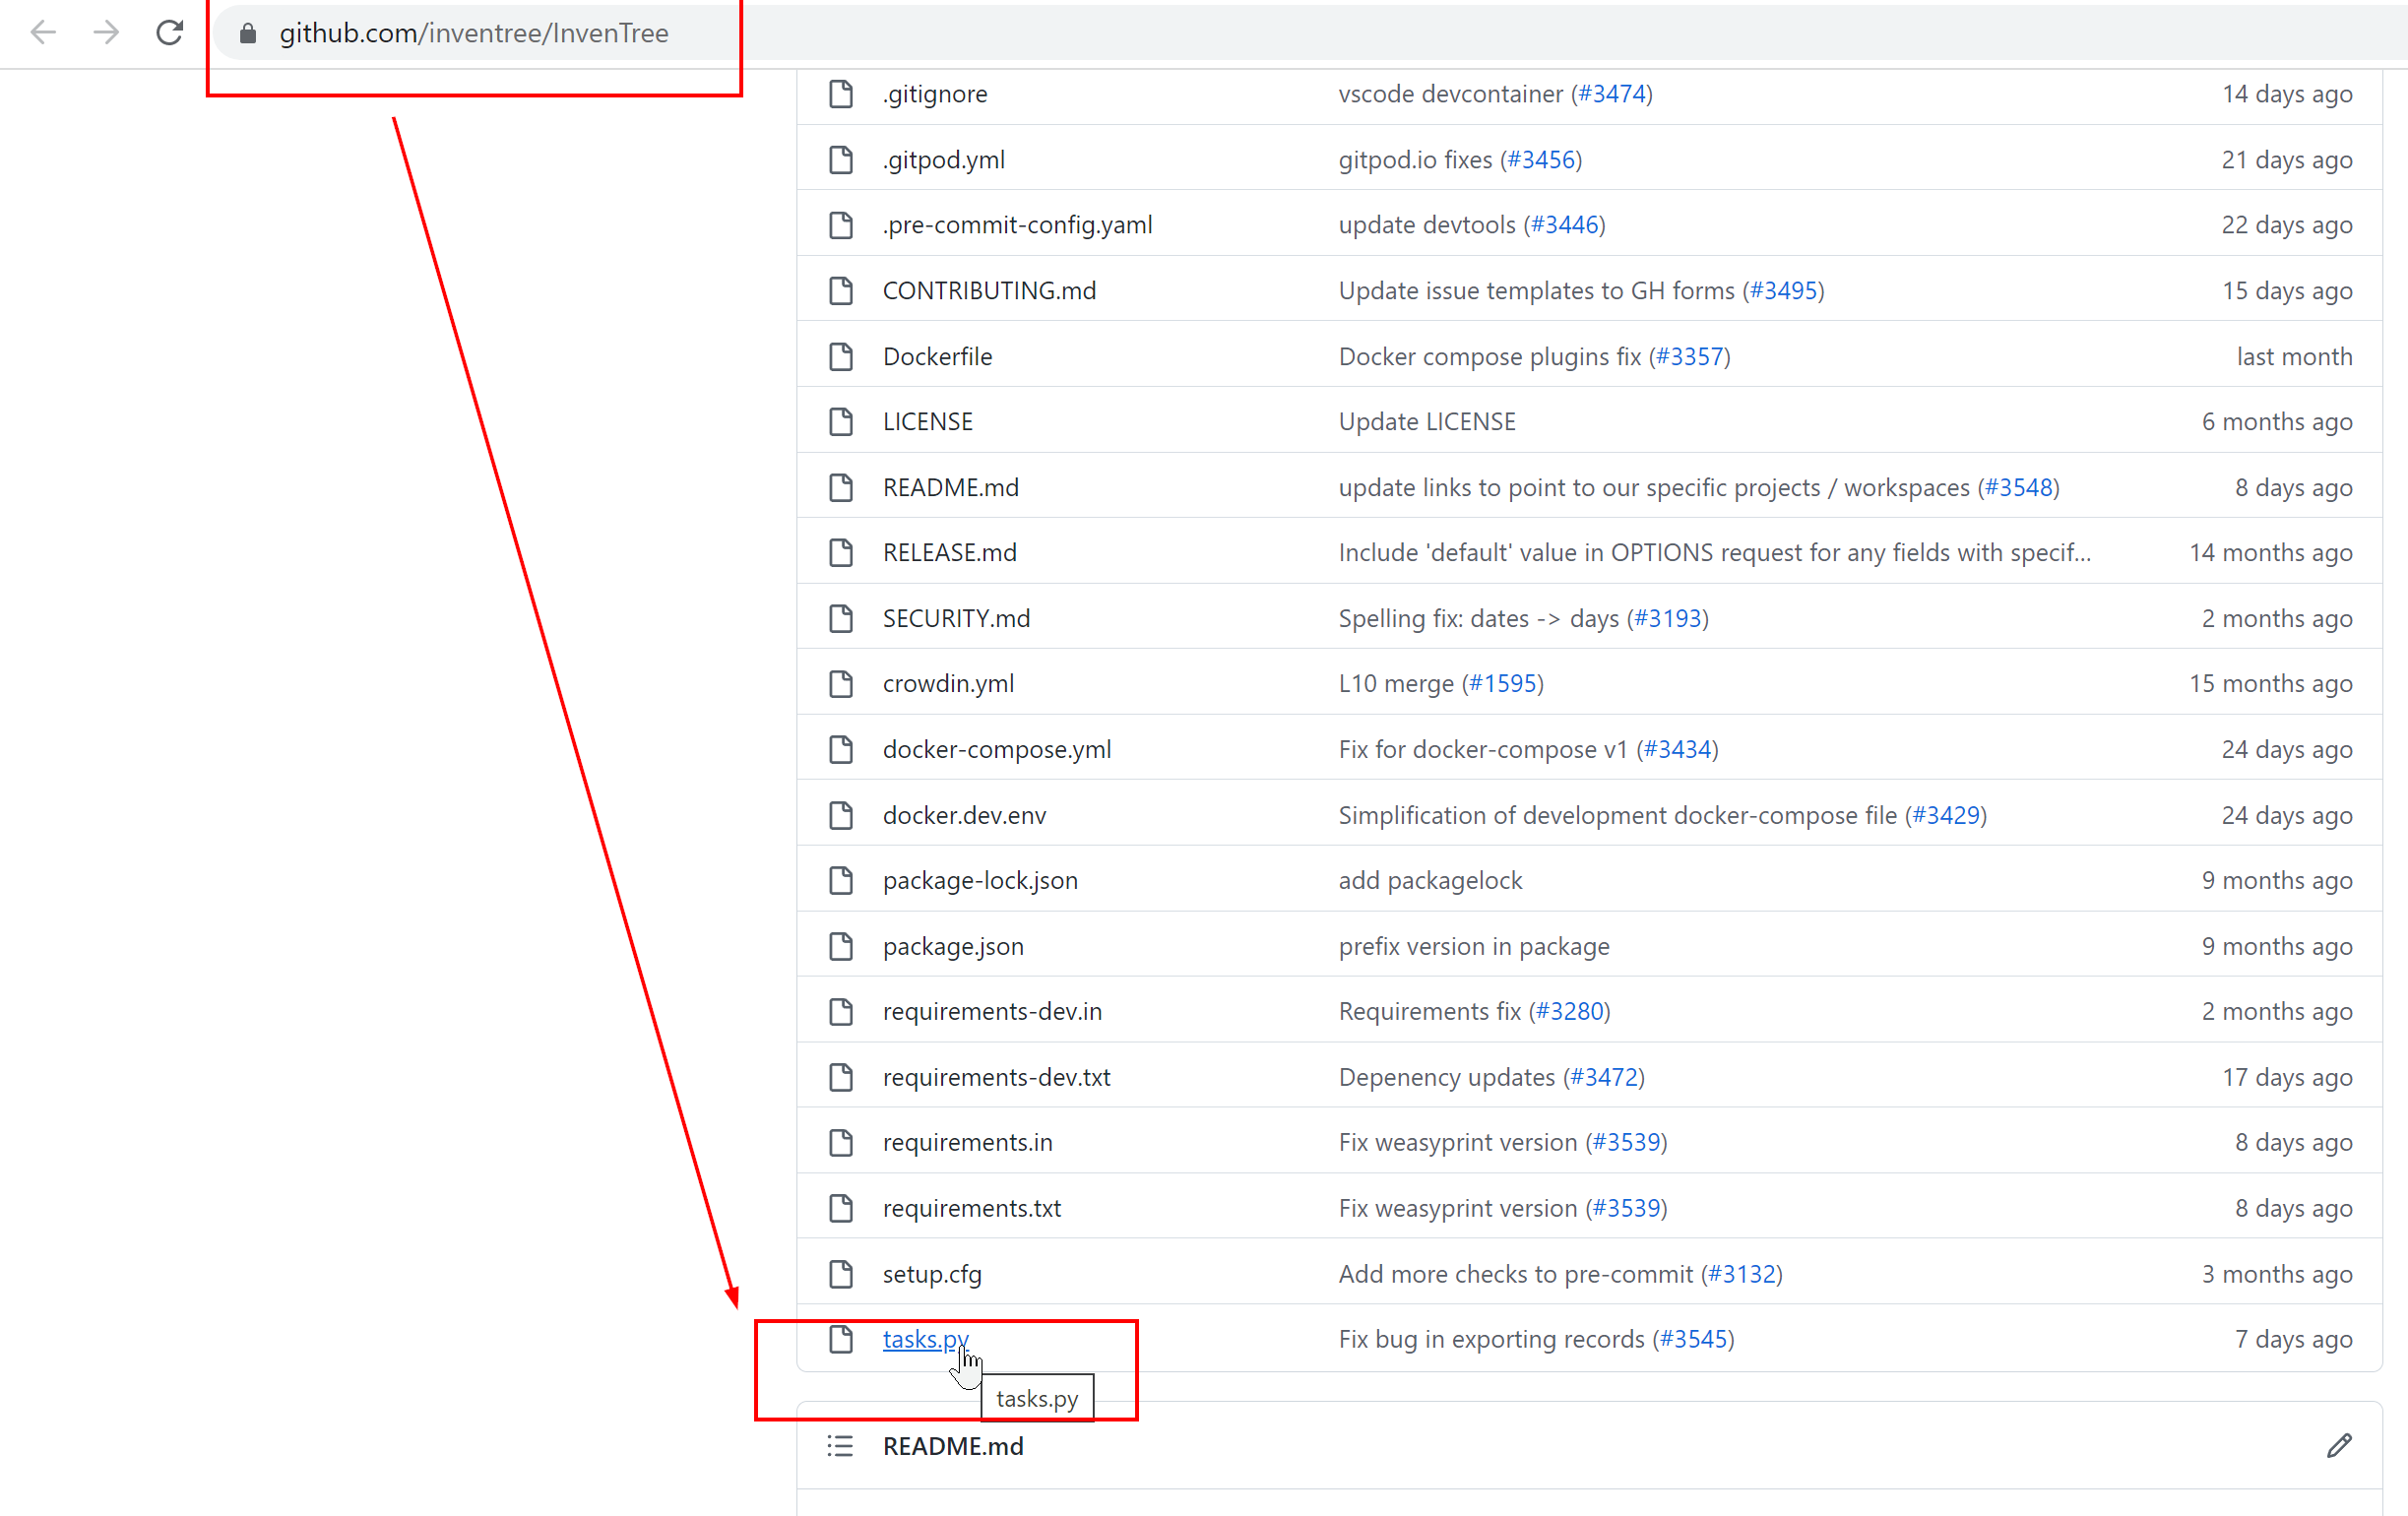Screen dimensions: 2408x1516
Task: View the Dockerfile
Action: (x=937, y=356)
